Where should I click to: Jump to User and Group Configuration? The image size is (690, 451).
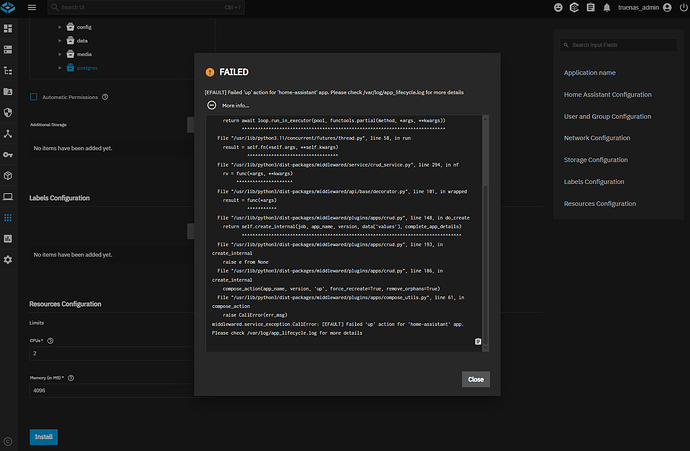point(607,117)
